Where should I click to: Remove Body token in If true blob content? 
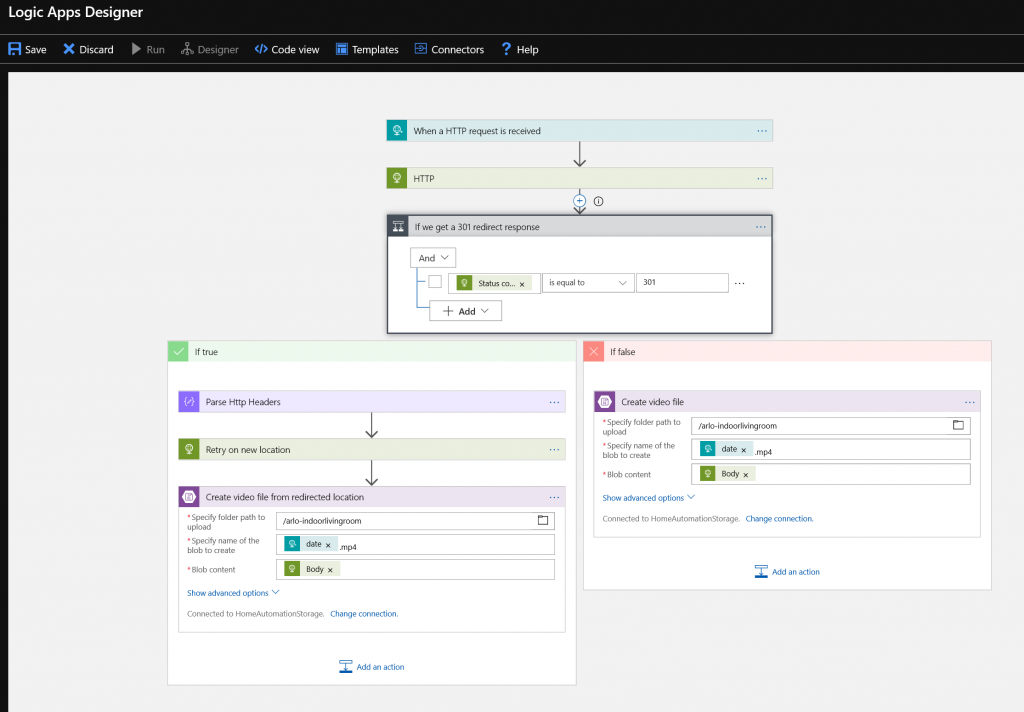[330, 570]
